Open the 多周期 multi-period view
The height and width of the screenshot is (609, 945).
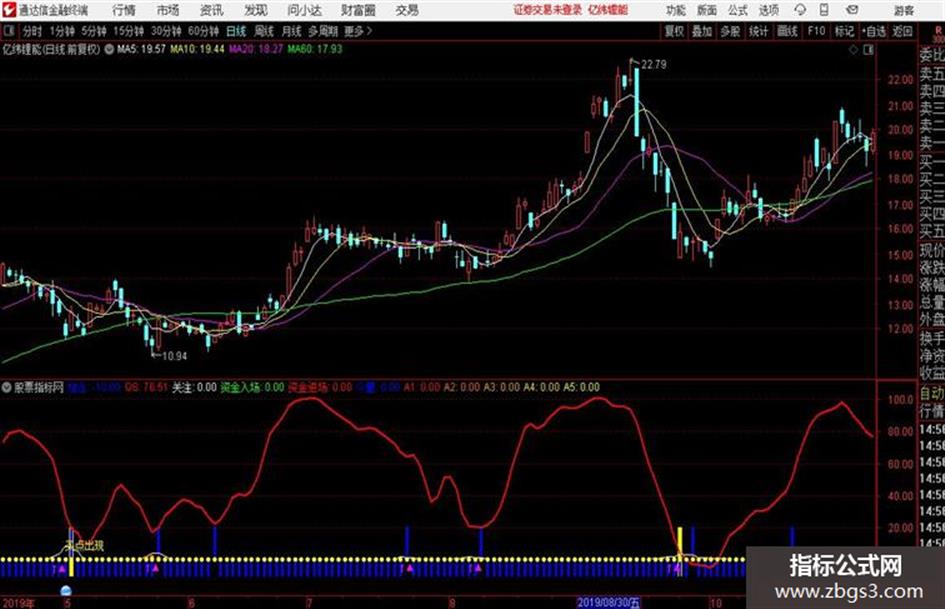point(322,31)
